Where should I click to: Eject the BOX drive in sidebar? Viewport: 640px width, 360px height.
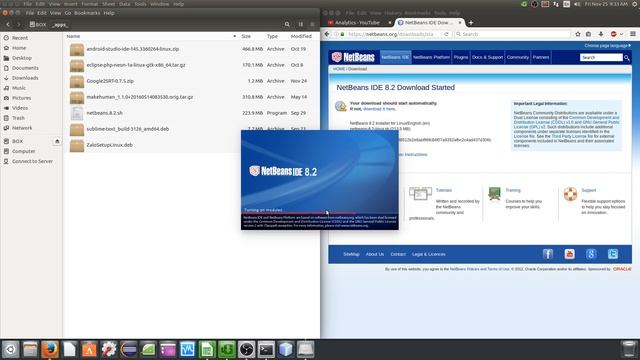57,141
